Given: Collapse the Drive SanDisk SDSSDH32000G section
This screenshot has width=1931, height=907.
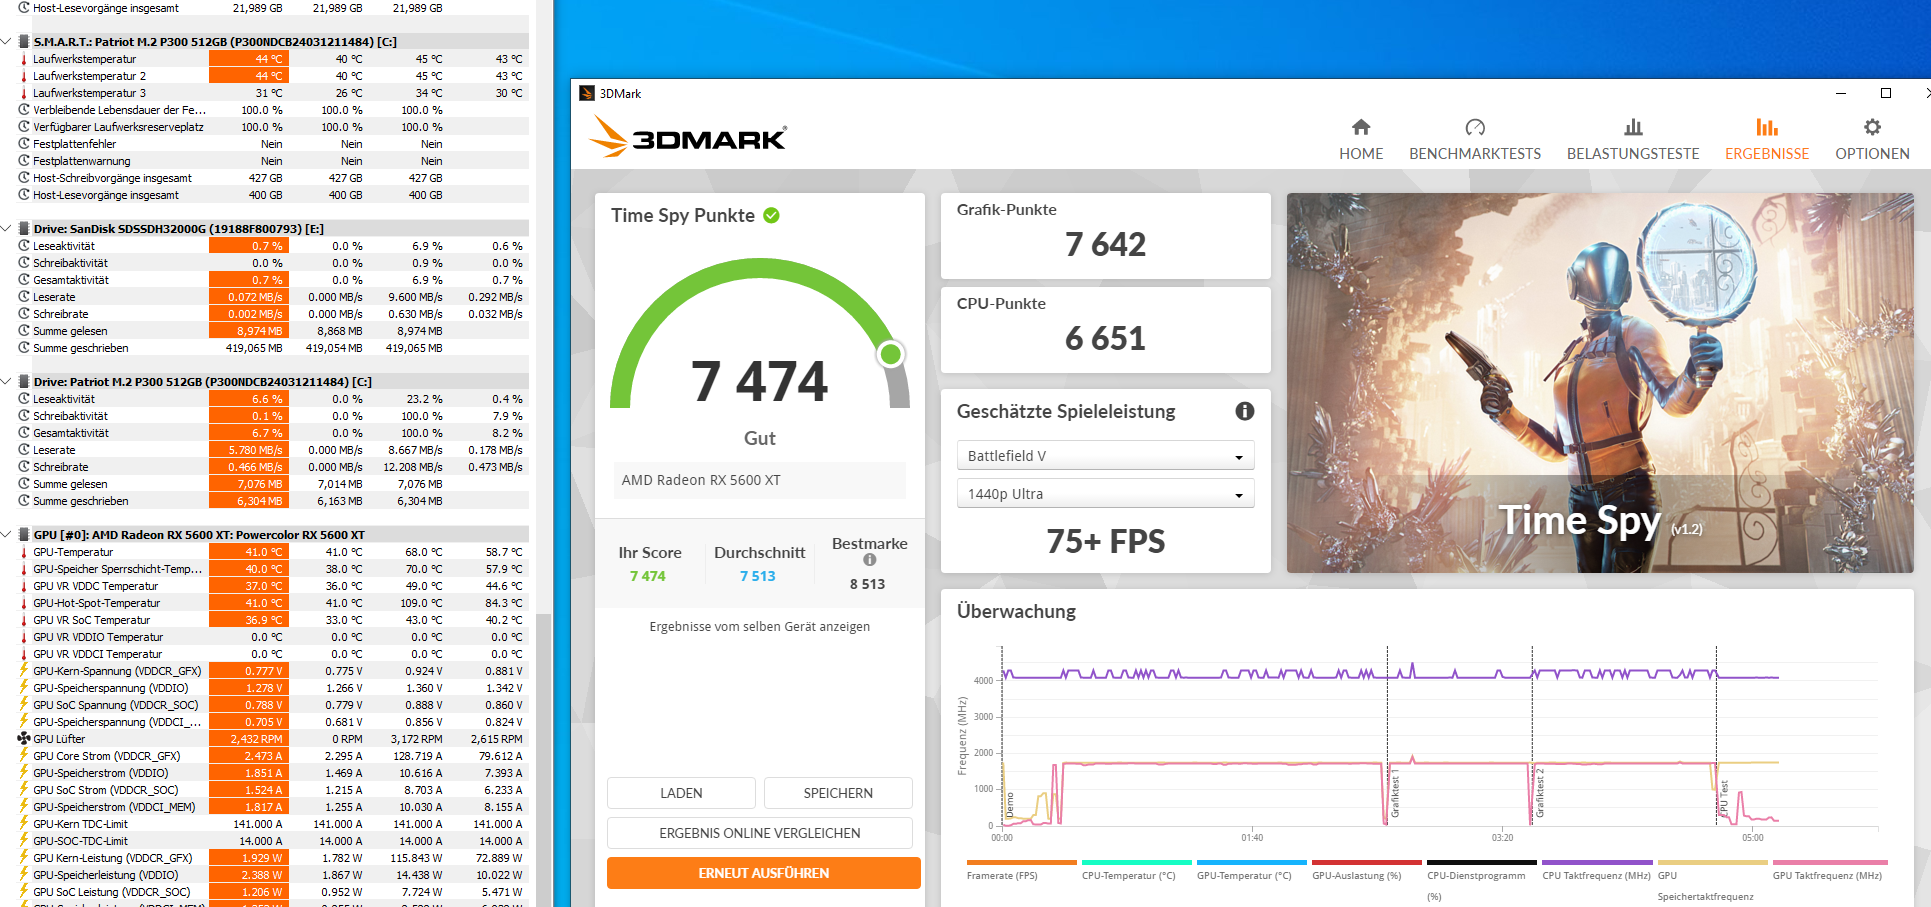Looking at the screenshot, I should [x=7, y=229].
